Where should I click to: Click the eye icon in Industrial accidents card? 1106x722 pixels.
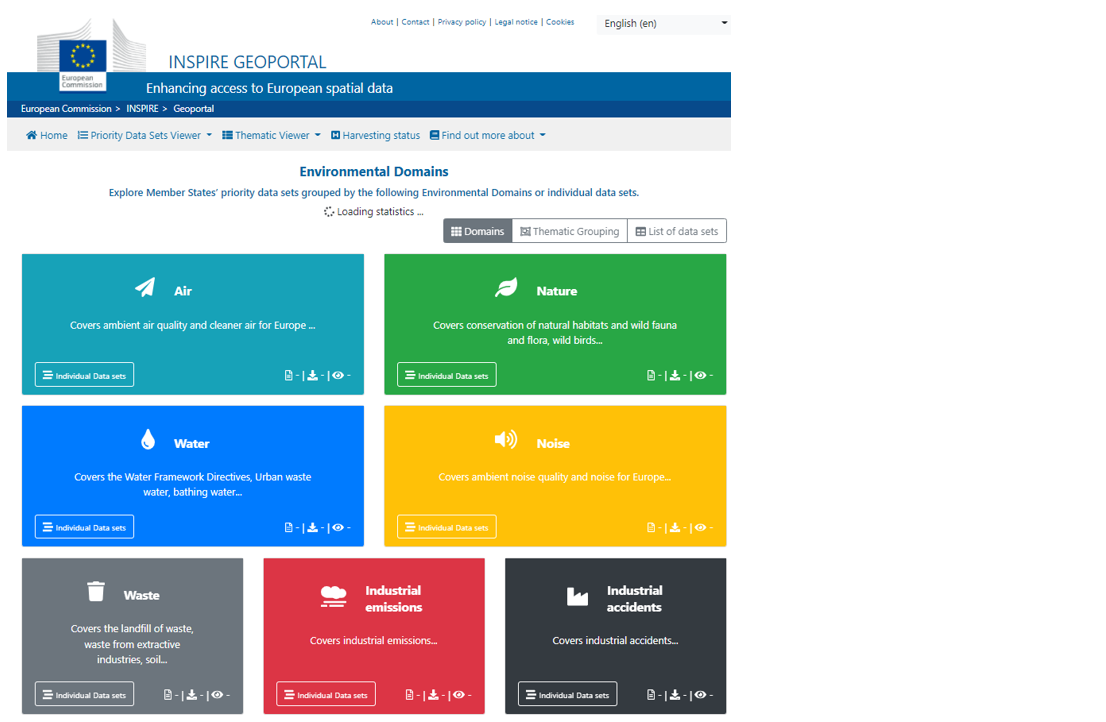point(700,695)
